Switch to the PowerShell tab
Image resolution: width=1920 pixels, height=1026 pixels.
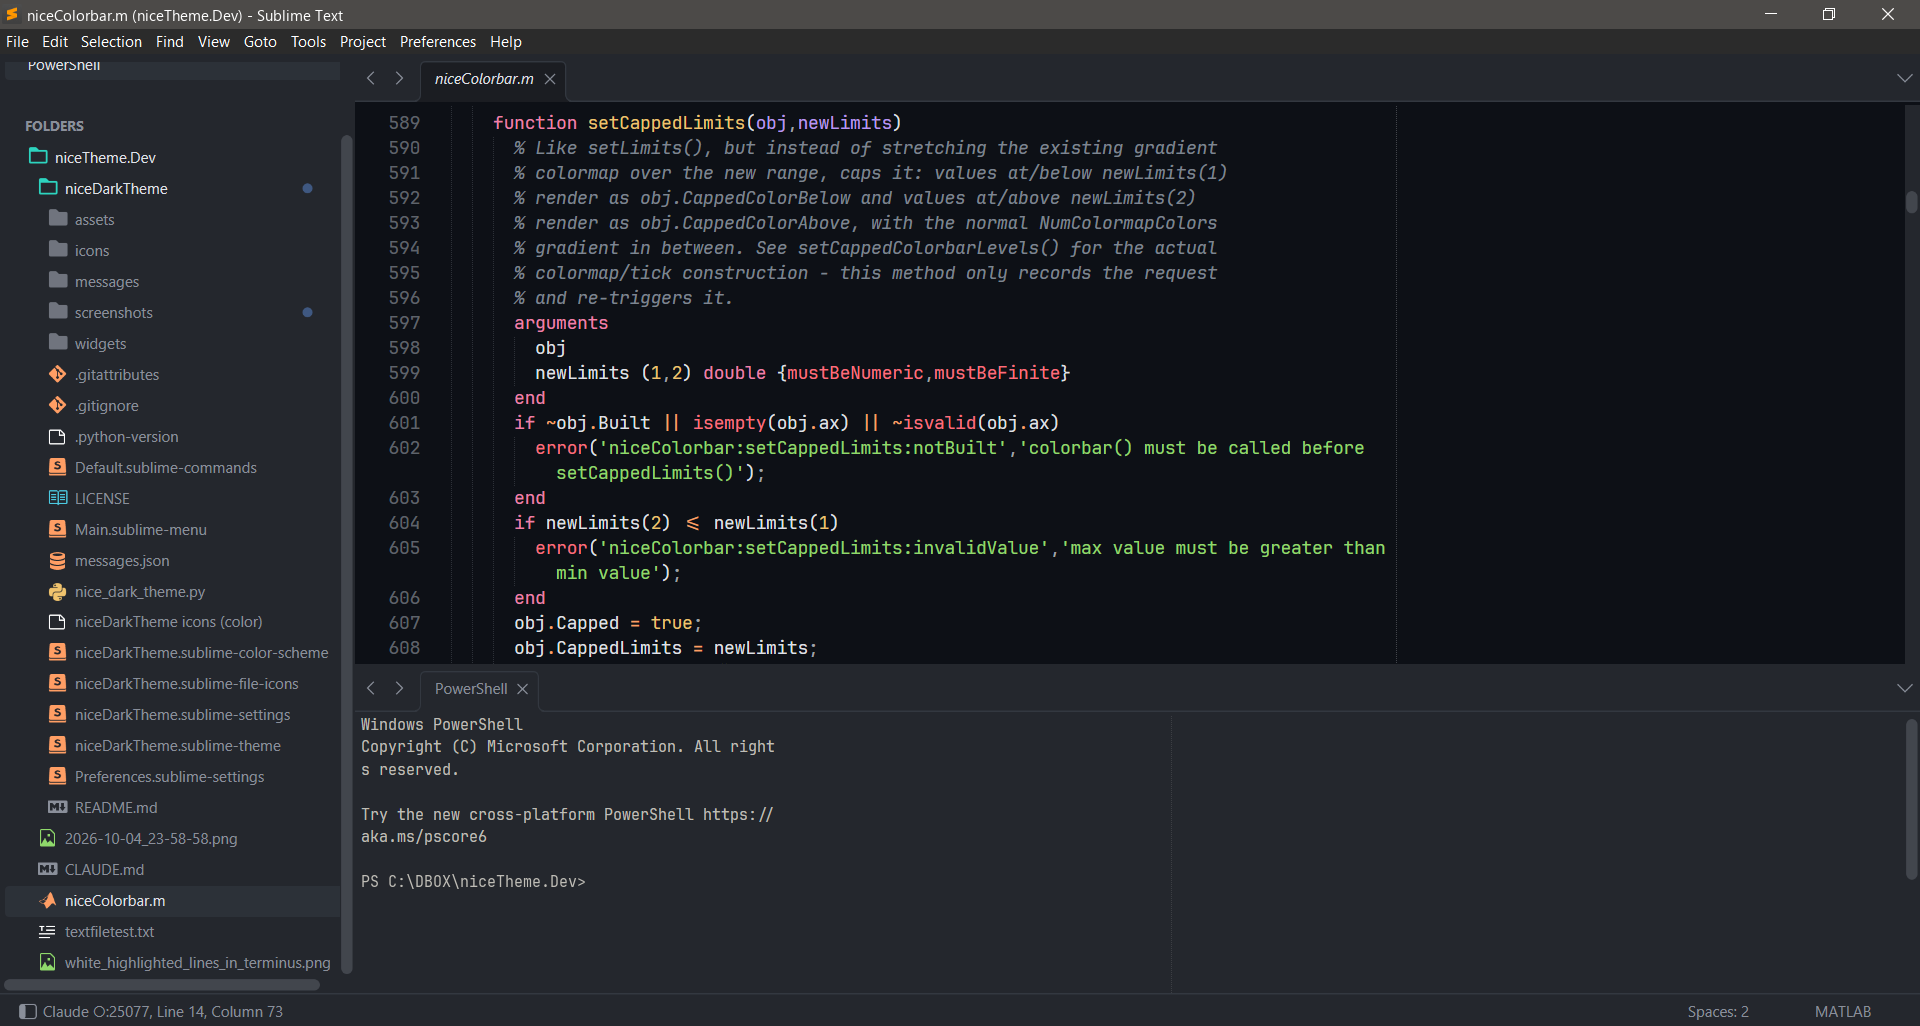click(x=471, y=688)
